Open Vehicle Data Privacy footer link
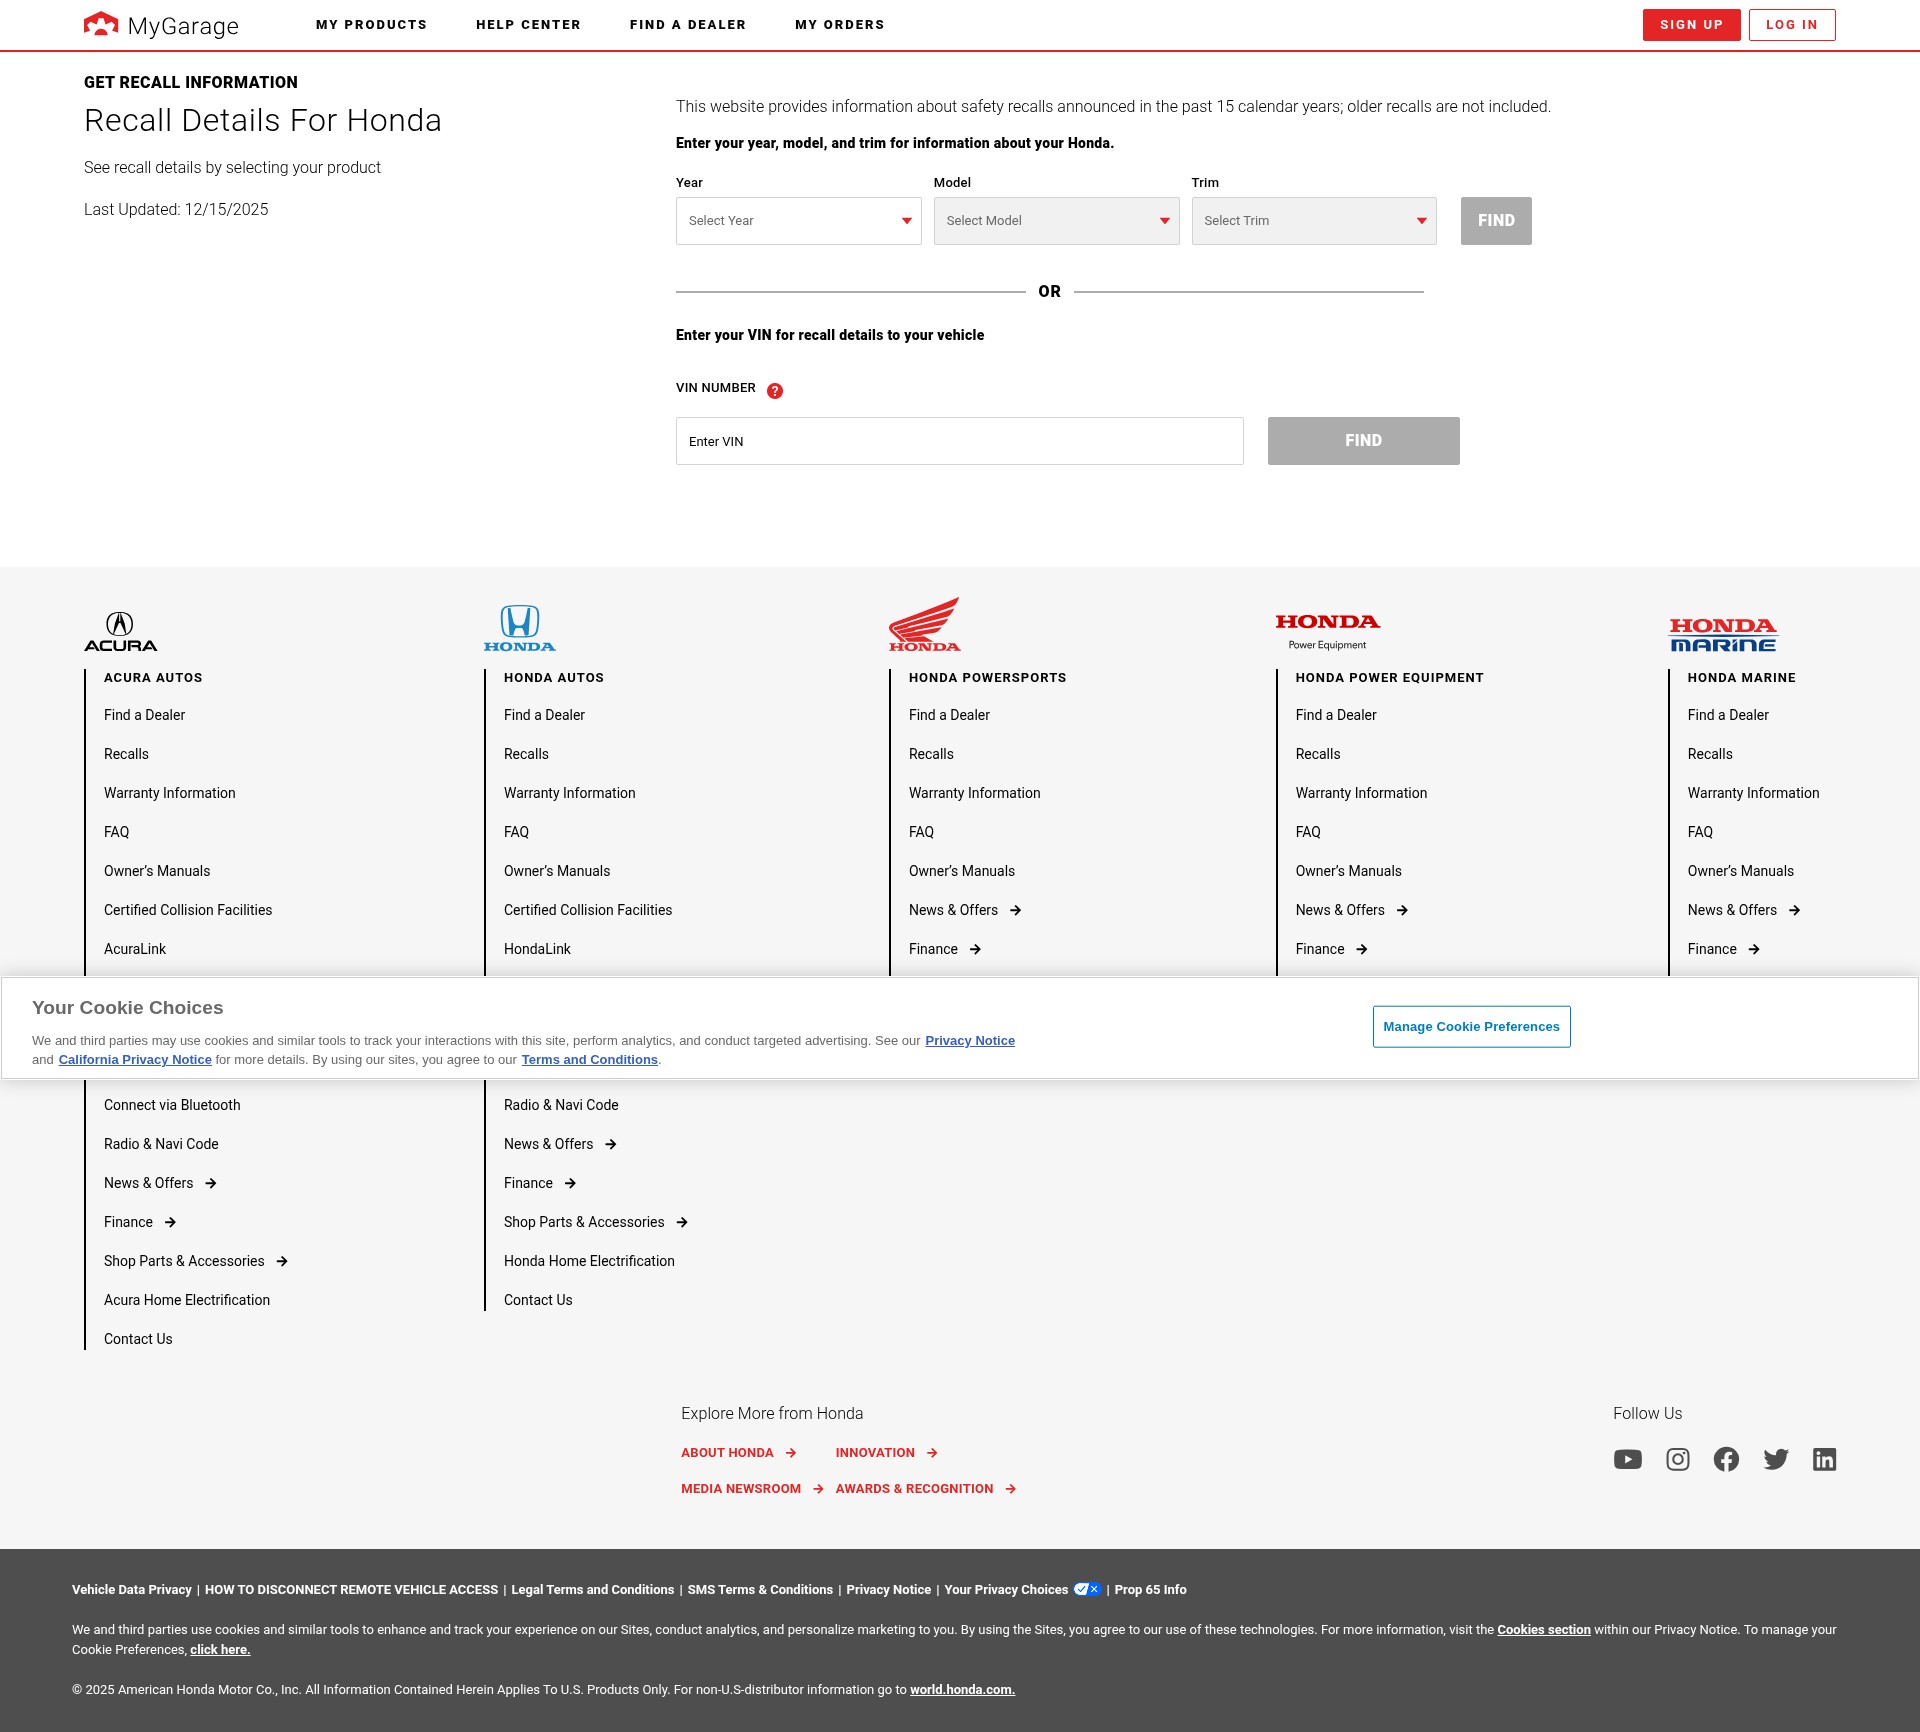The height and width of the screenshot is (1732, 1920). click(132, 1590)
